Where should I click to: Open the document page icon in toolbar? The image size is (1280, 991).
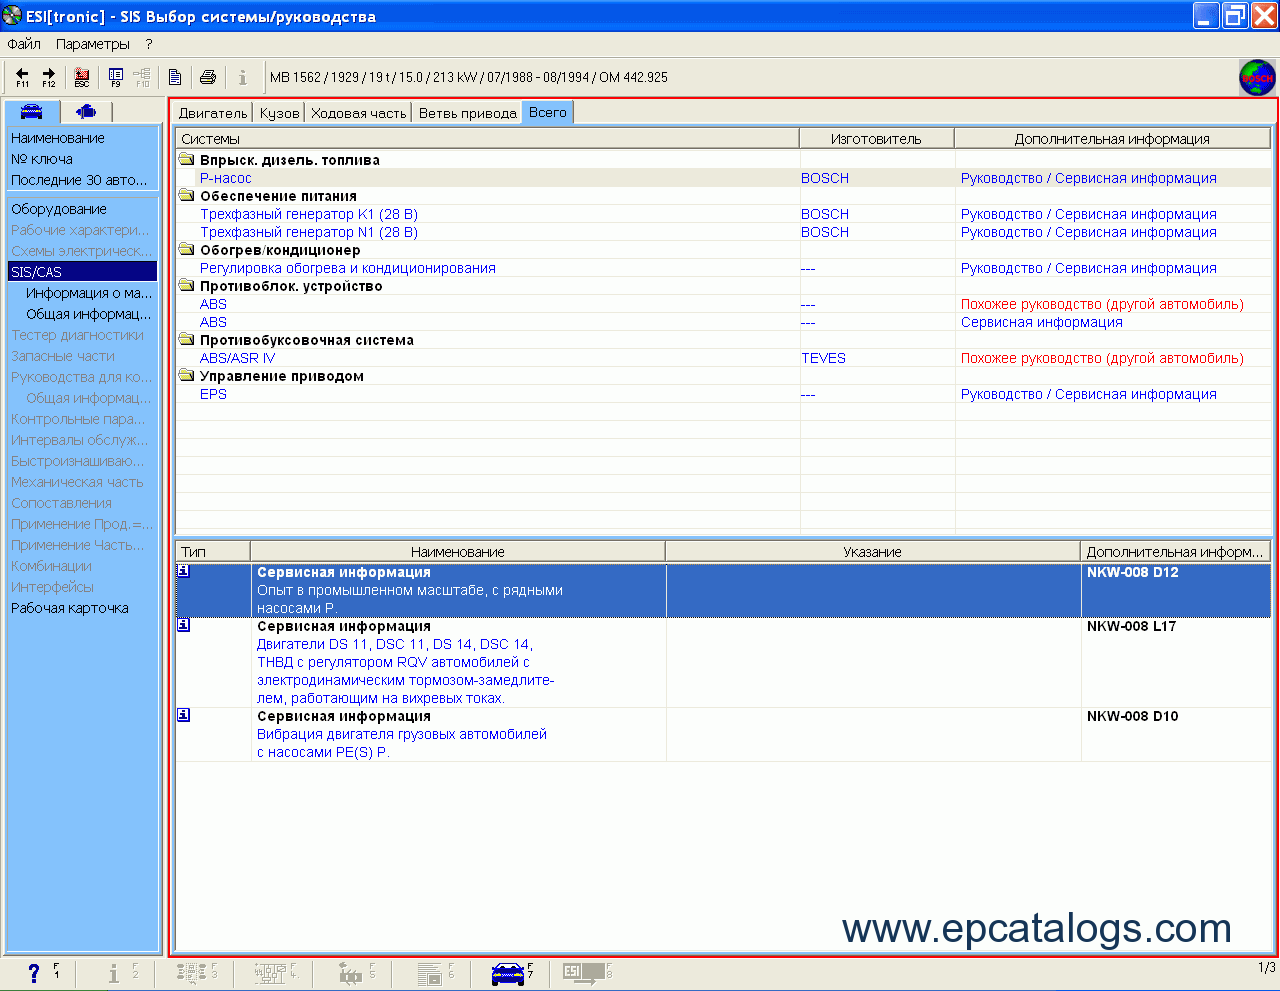[x=175, y=77]
